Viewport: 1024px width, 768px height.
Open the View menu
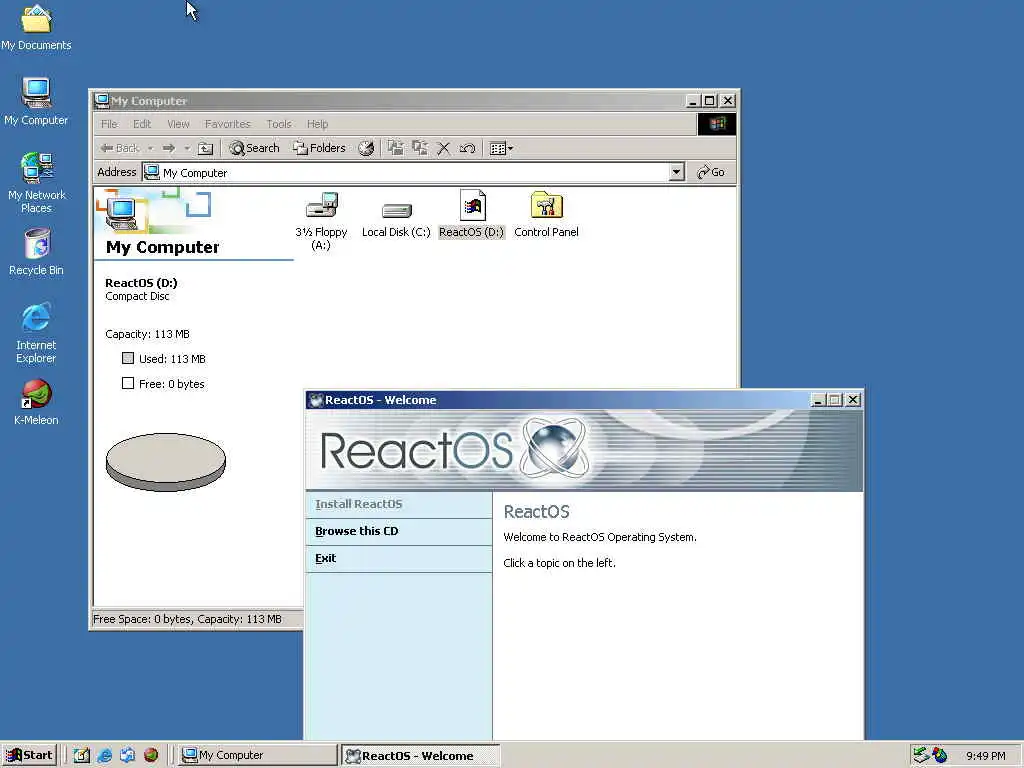click(x=178, y=124)
